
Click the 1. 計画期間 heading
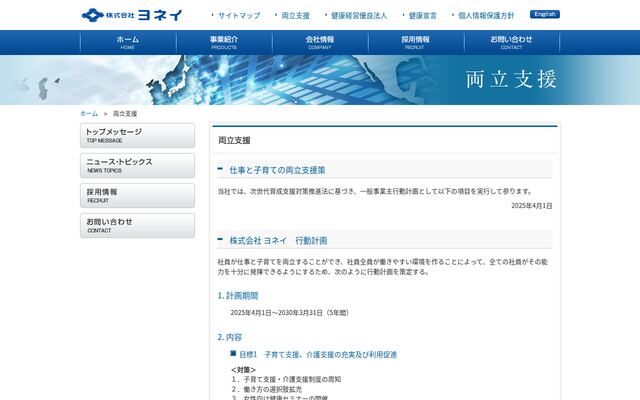point(238,296)
